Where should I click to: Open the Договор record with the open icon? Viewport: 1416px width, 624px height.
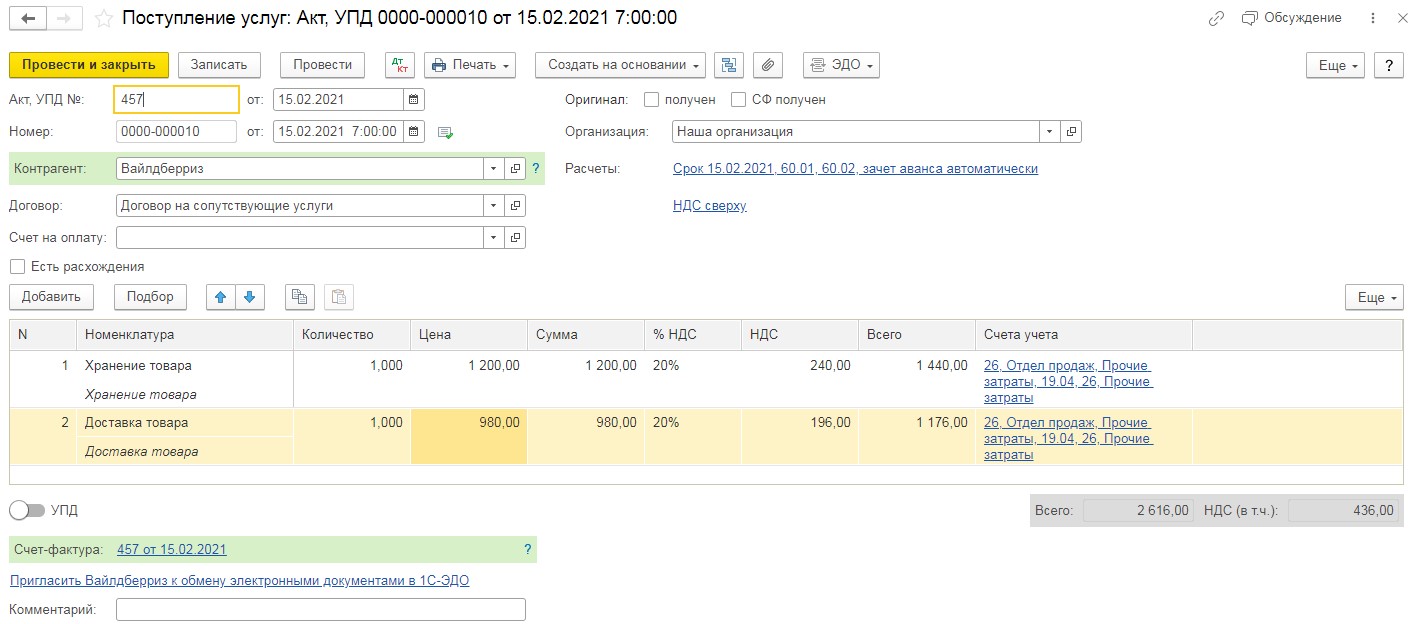pyautogui.click(x=515, y=206)
